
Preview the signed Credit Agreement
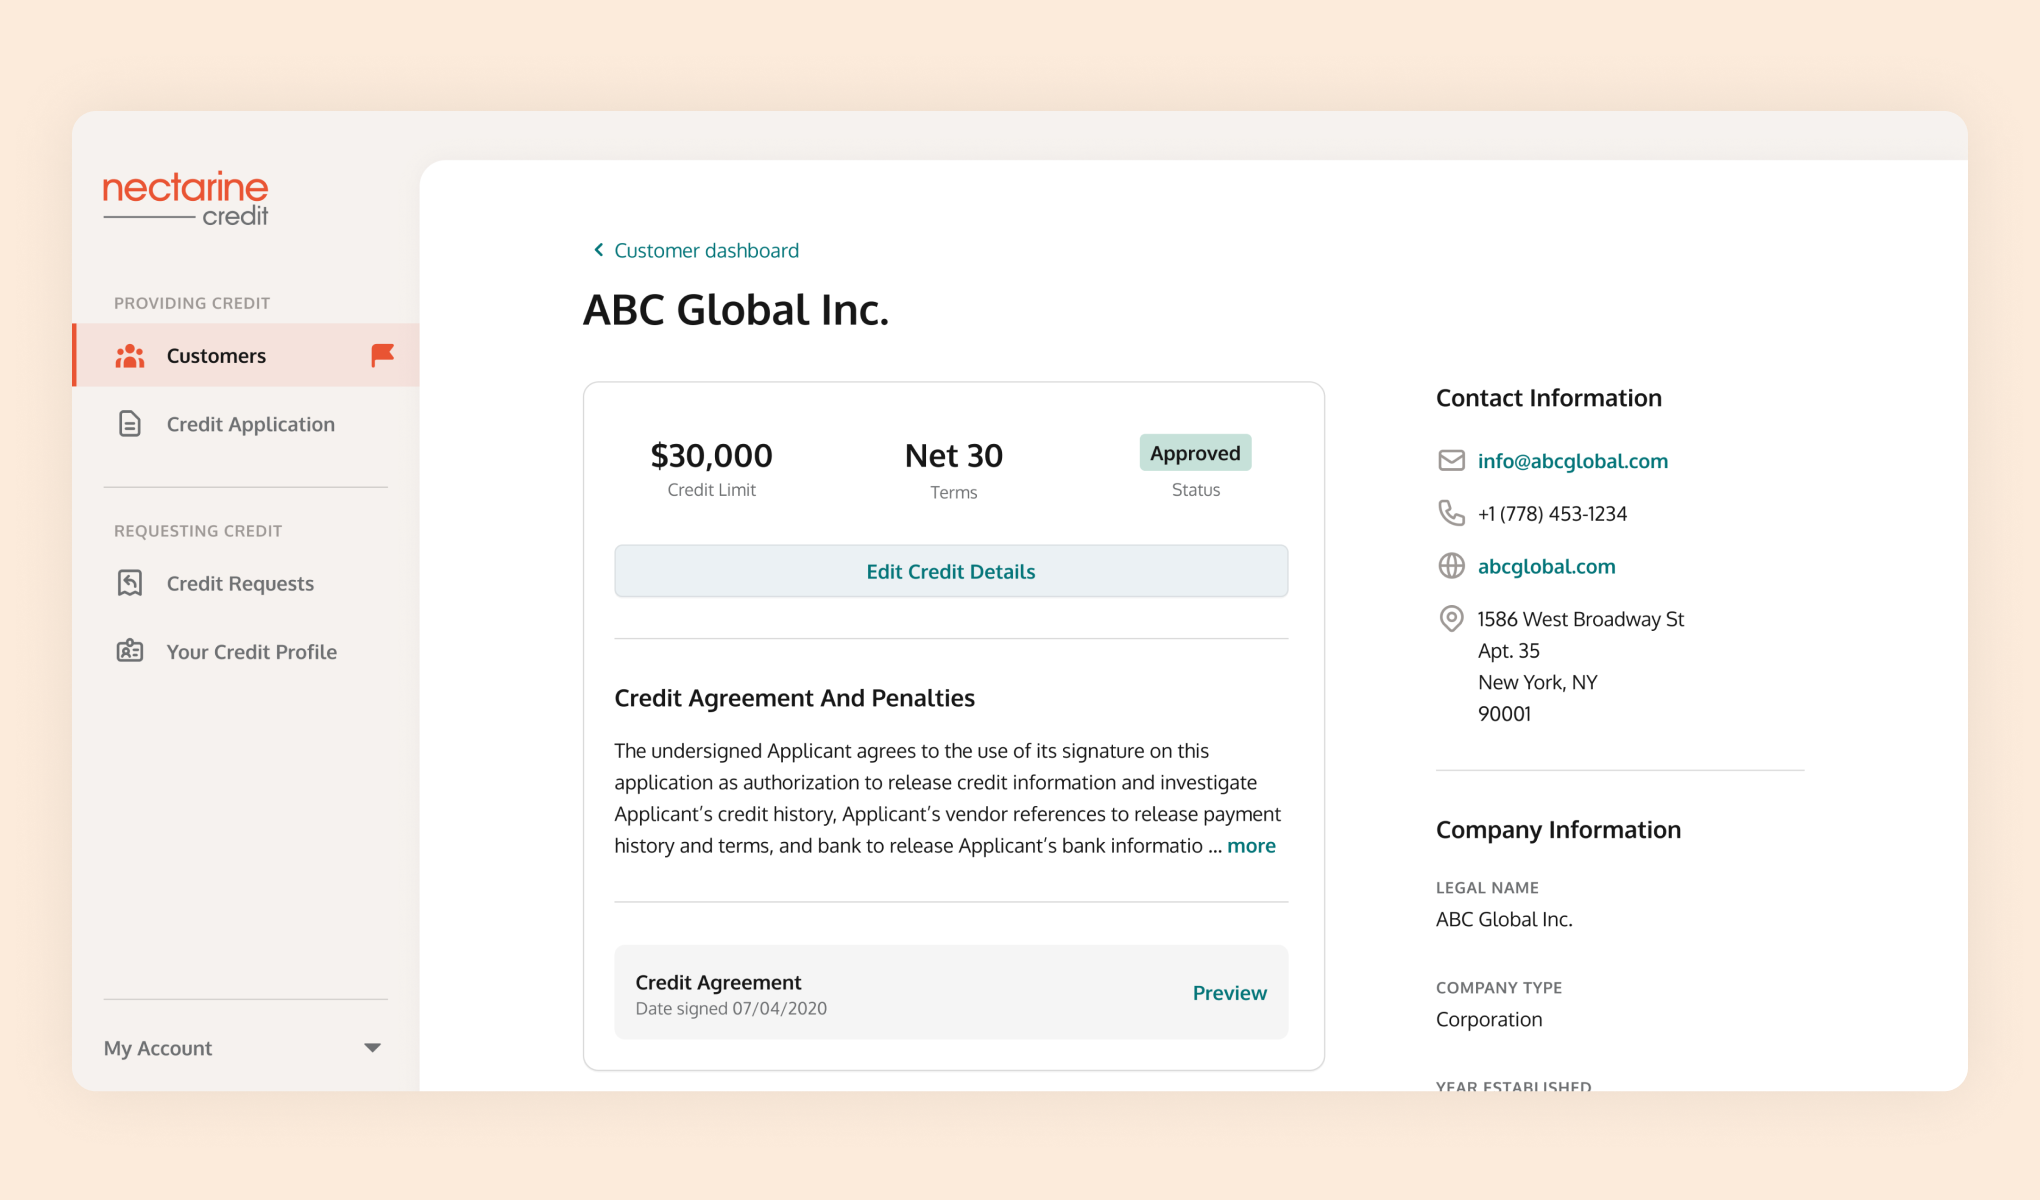(x=1229, y=992)
